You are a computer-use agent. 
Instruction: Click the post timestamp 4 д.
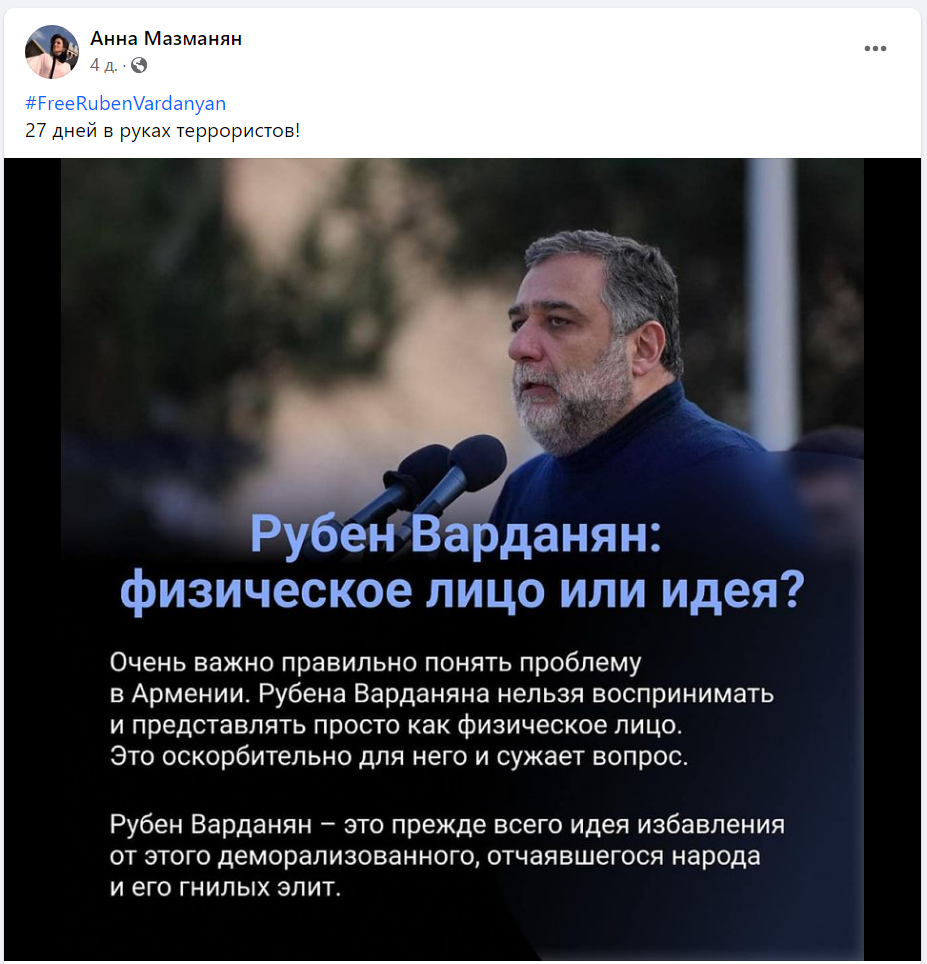(x=103, y=65)
